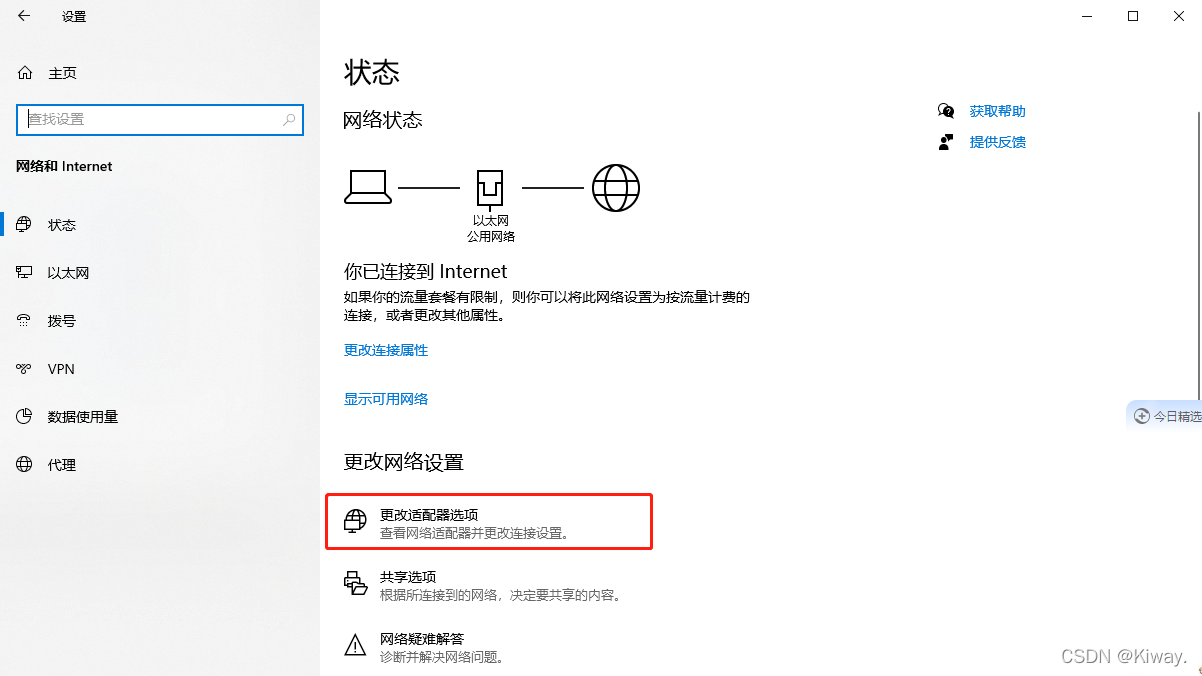Viewport: 1202px width, 676px height.
Task: Go back with the arrow button
Action: (23, 16)
